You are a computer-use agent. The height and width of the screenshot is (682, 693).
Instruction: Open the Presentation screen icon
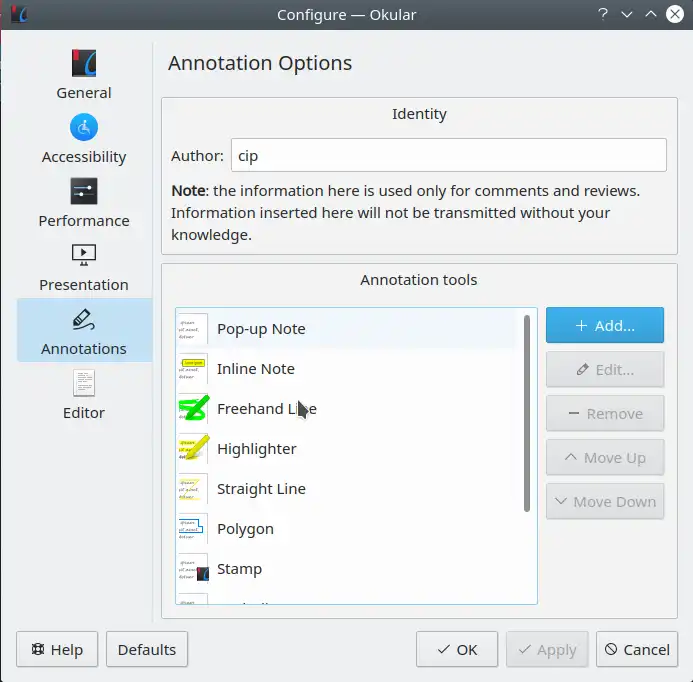coord(84,255)
